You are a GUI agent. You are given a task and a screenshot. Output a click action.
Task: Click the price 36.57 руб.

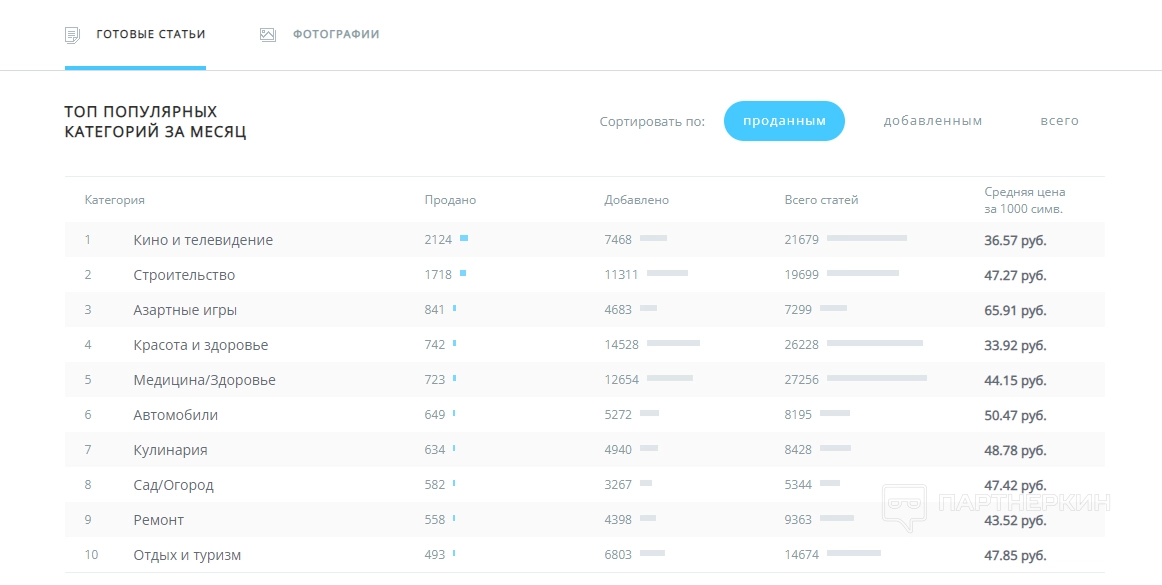tap(1015, 241)
